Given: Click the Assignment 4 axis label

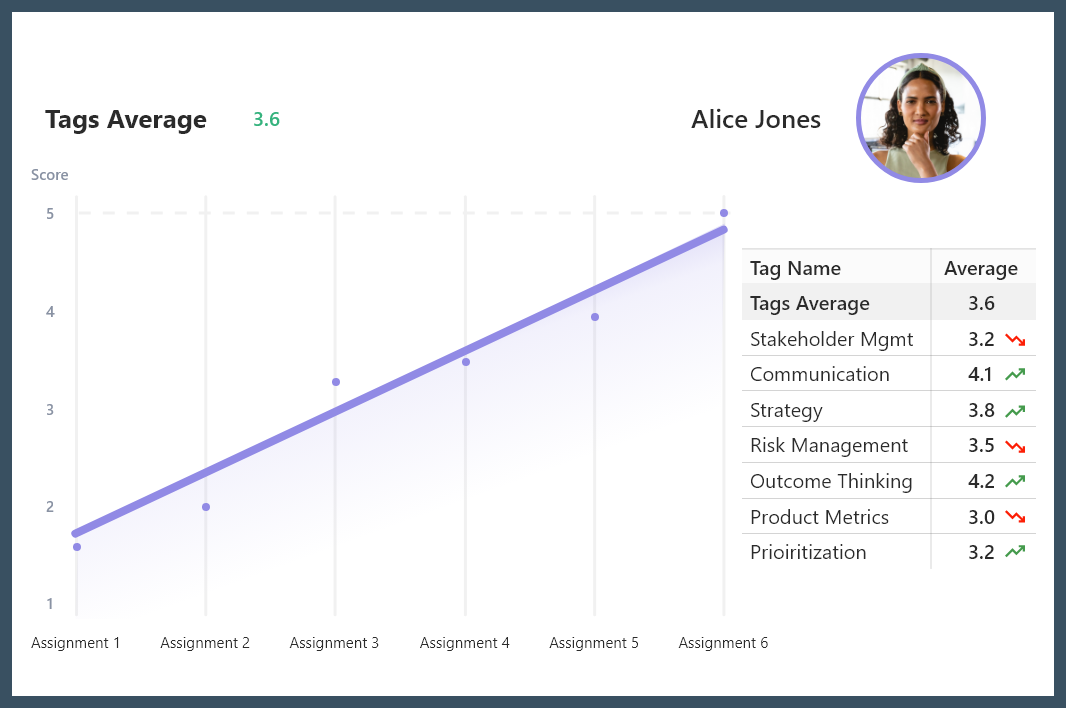Looking at the screenshot, I should 464,643.
